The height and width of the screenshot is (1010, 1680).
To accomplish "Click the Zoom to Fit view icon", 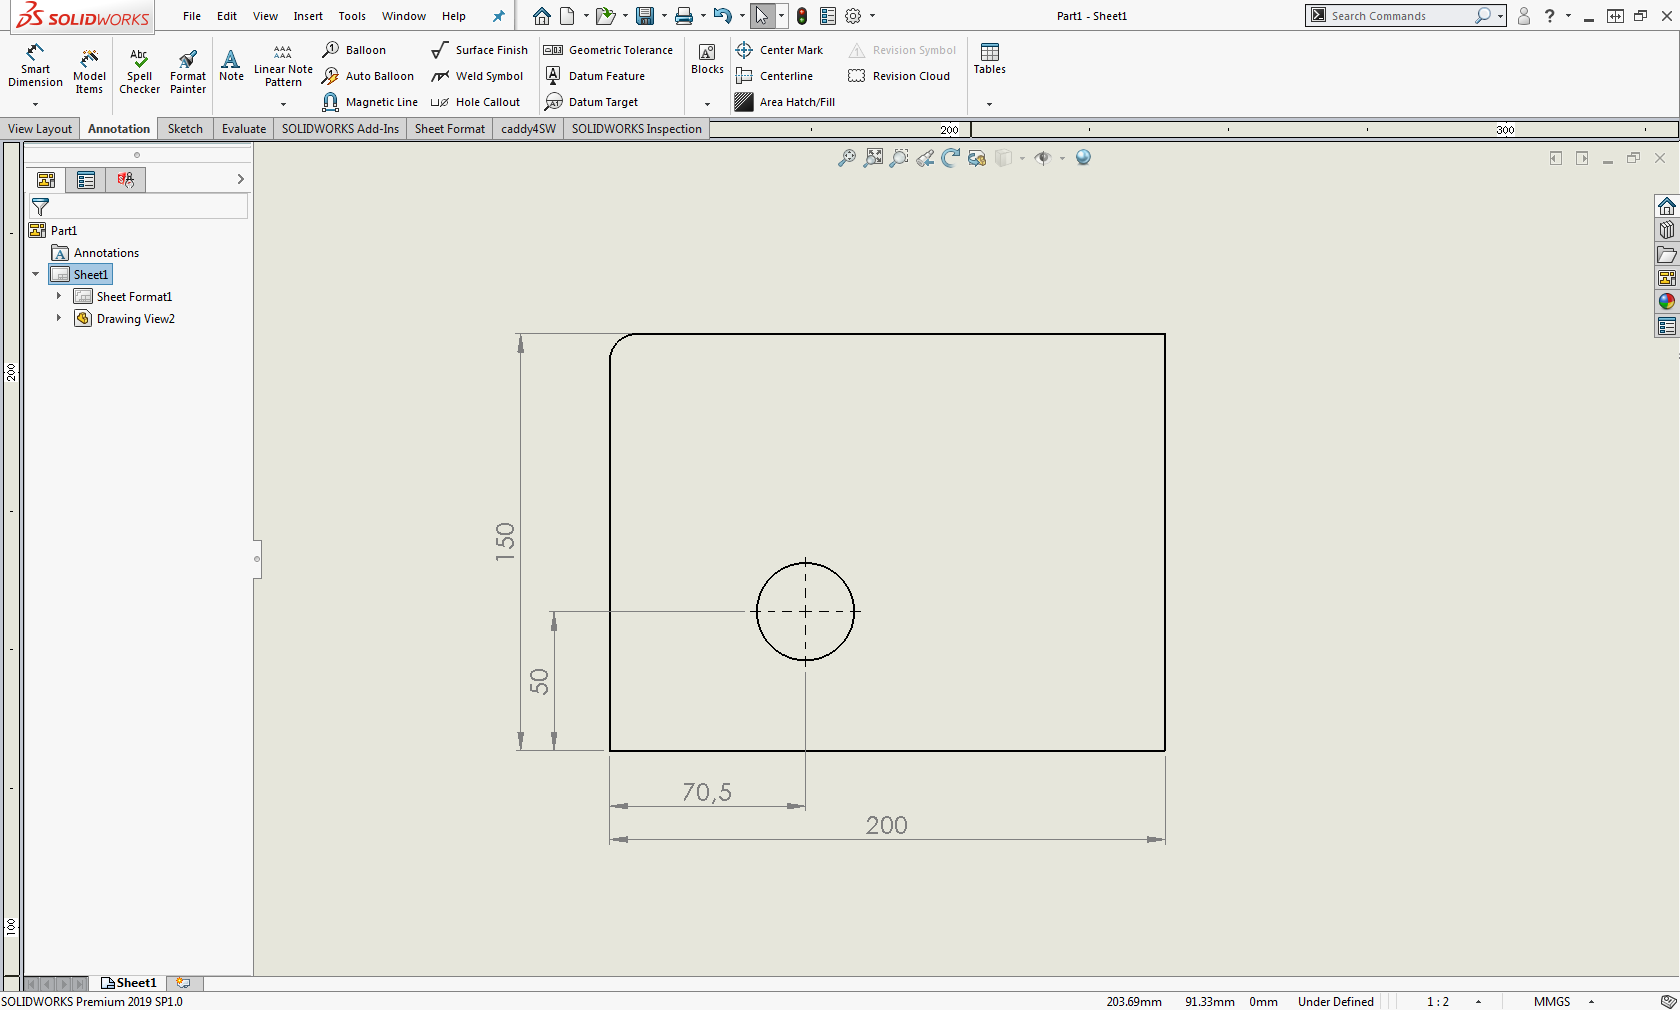I will [873, 158].
